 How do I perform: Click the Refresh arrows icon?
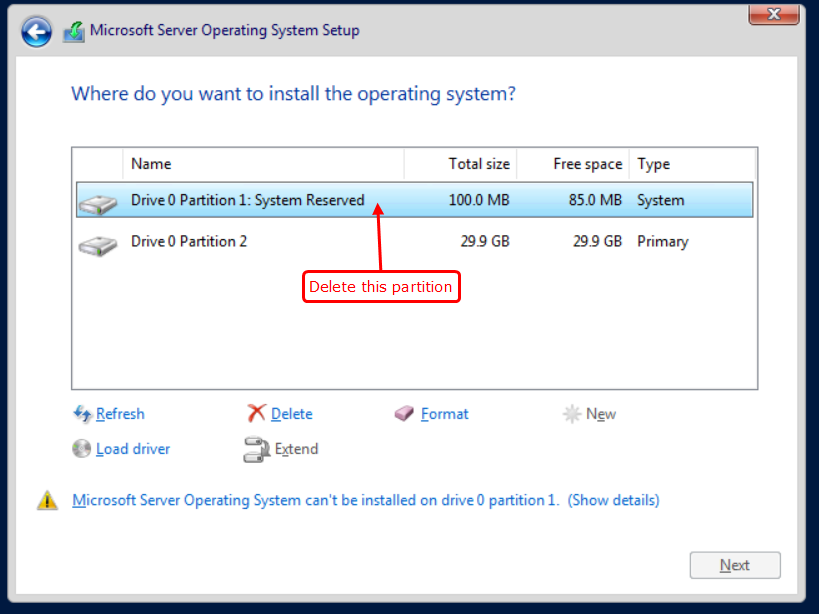(82, 414)
